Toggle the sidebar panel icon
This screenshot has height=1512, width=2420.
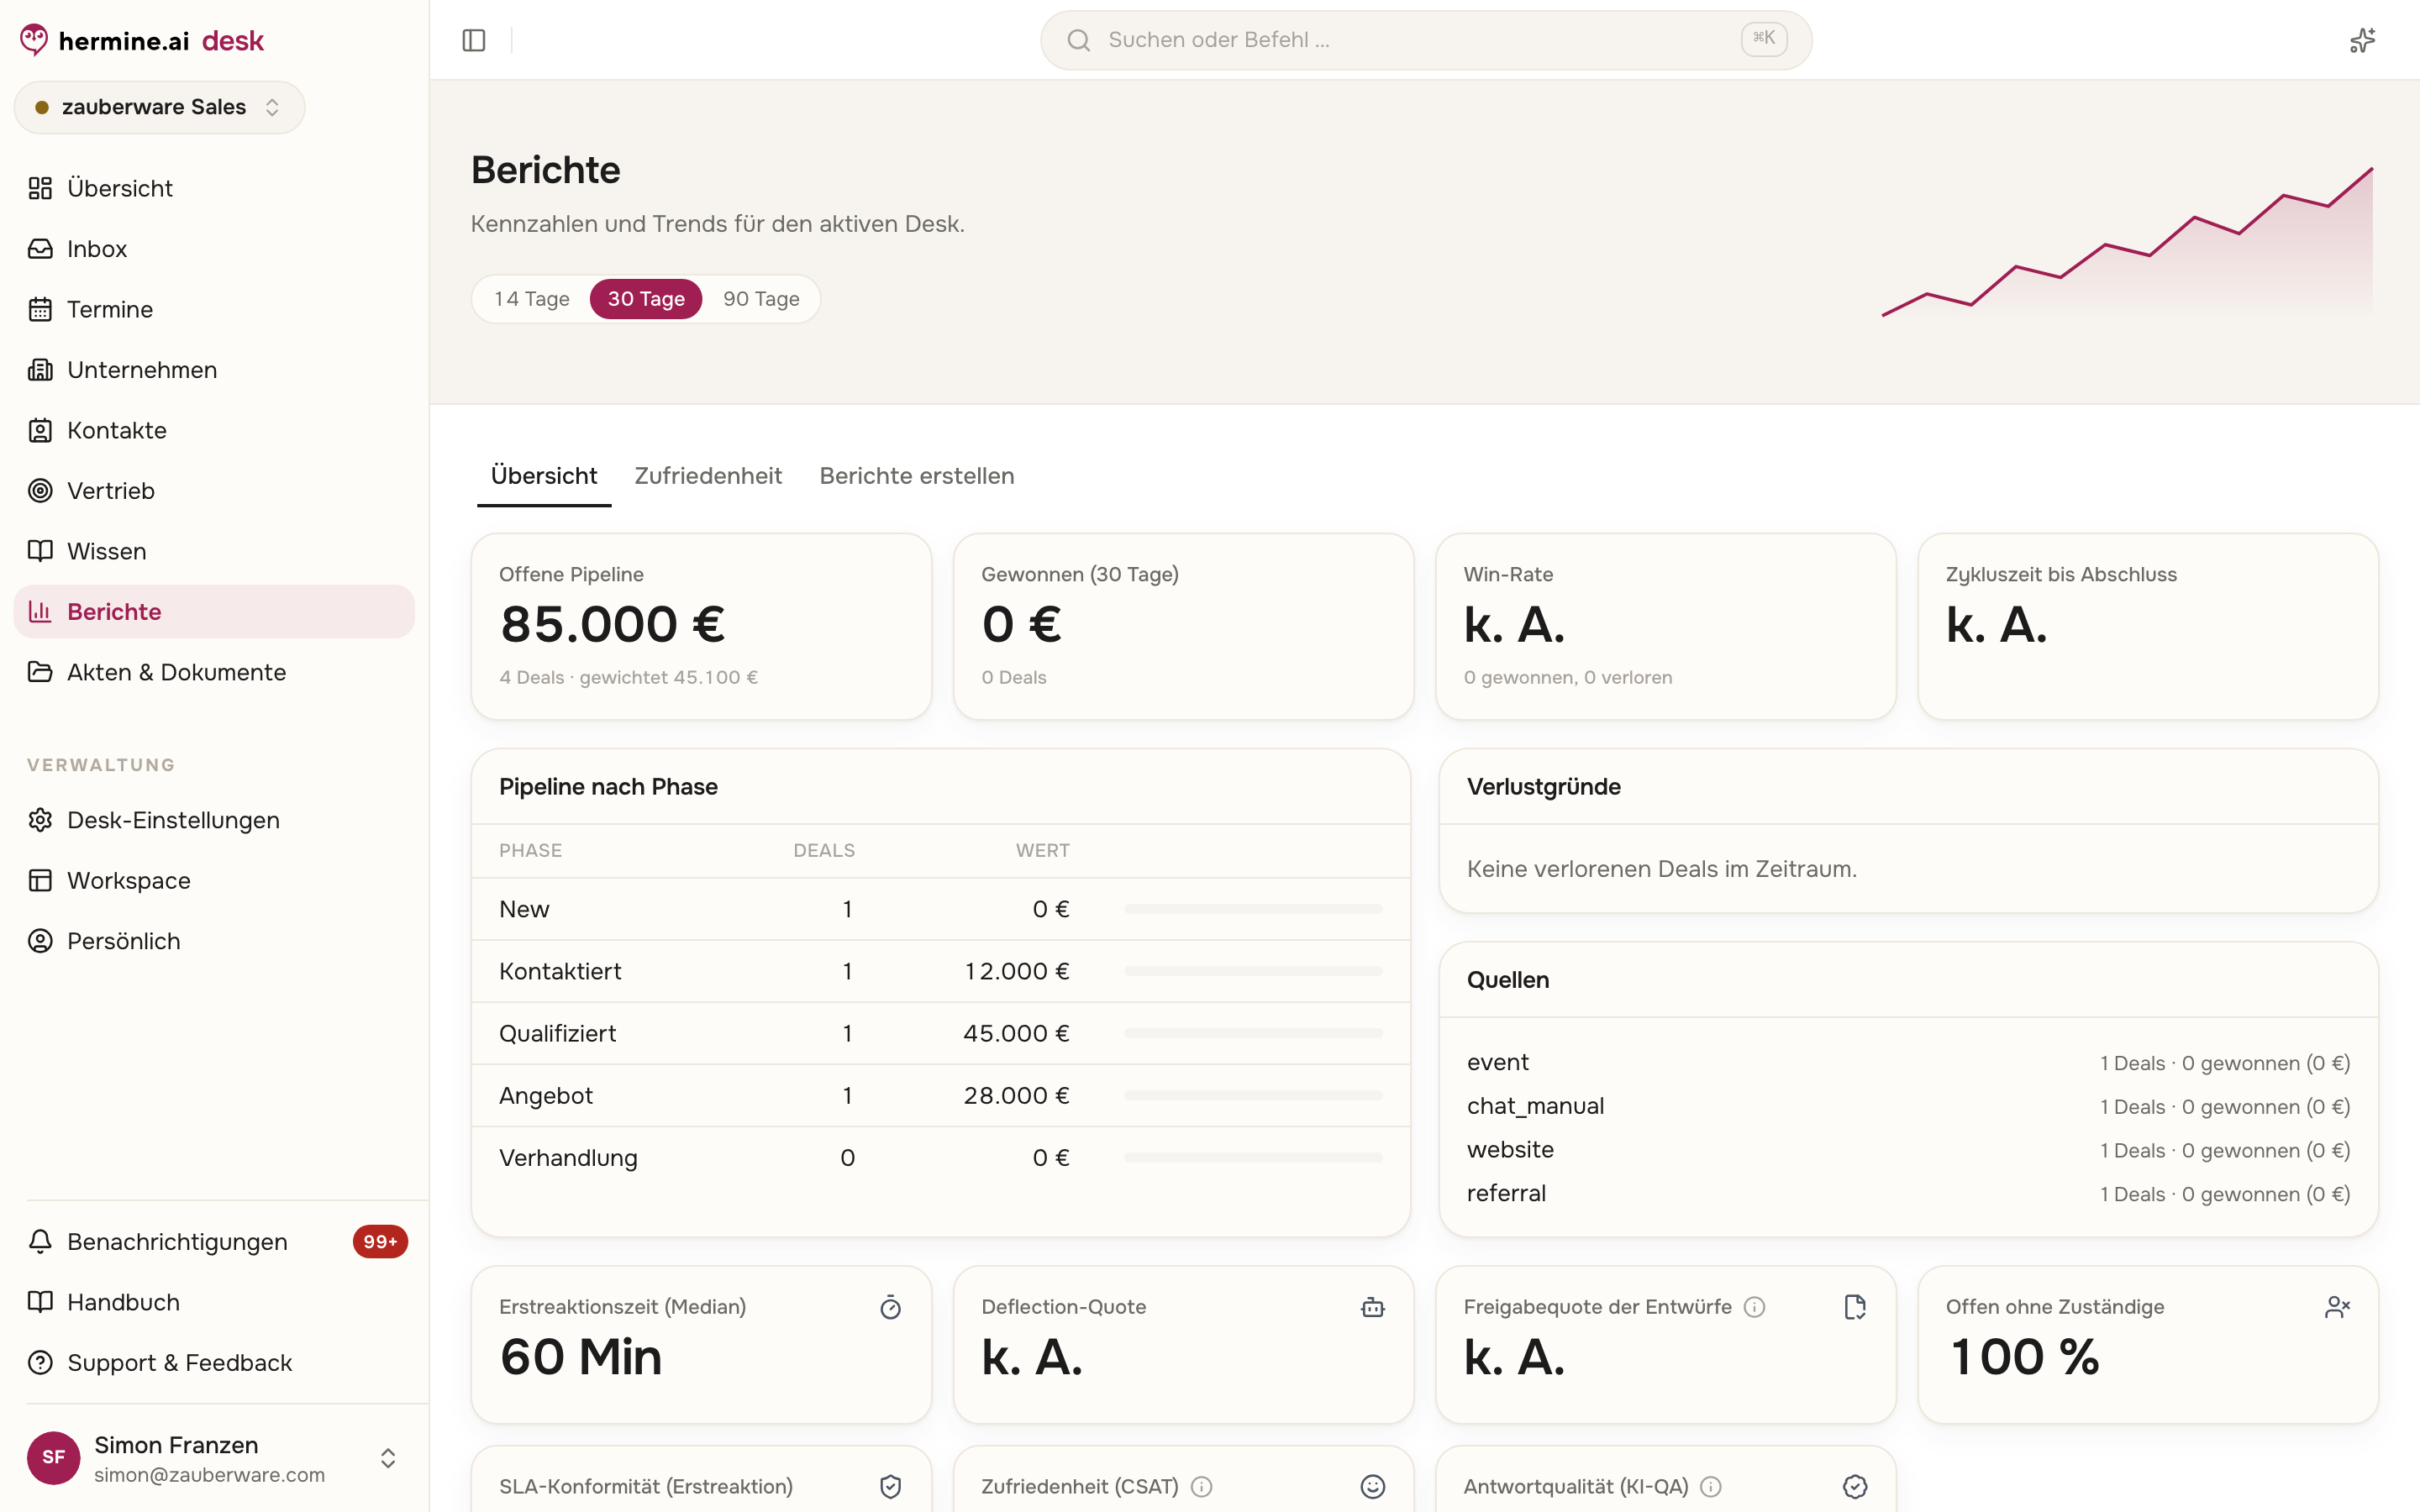pyautogui.click(x=474, y=40)
